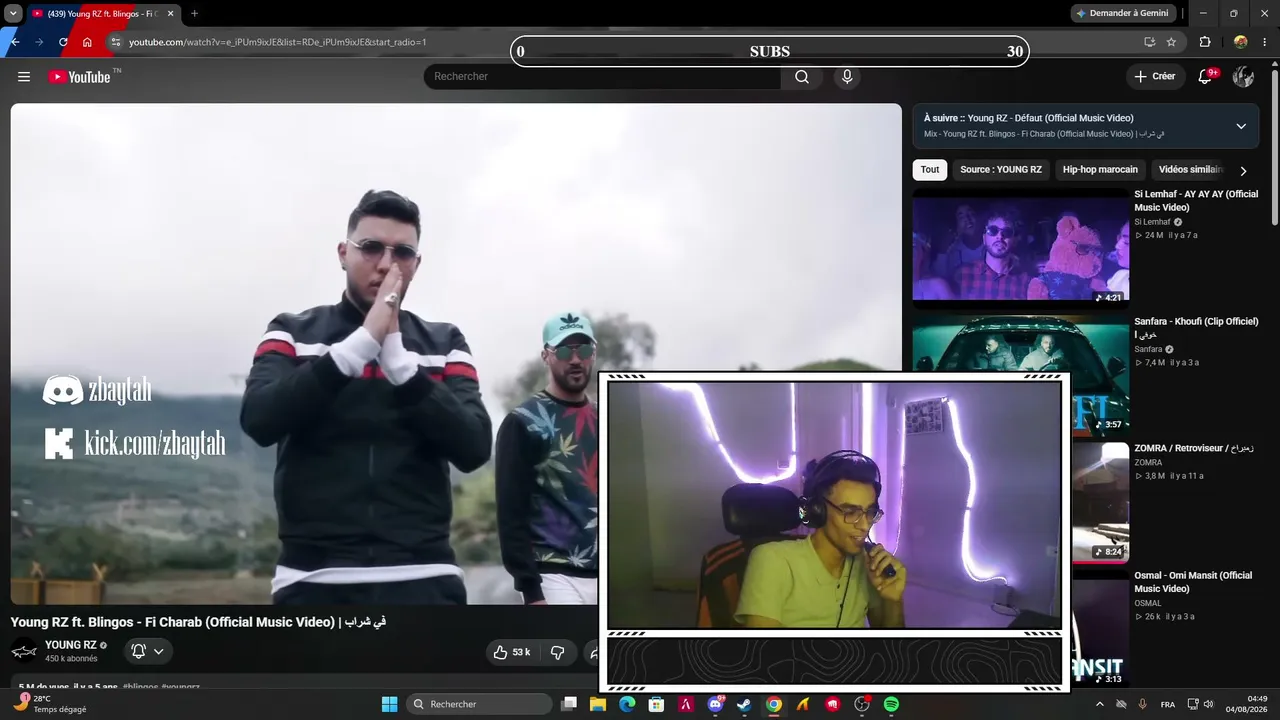Reload the current page
This screenshot has width=1280, height=720.
click(63, 42)
